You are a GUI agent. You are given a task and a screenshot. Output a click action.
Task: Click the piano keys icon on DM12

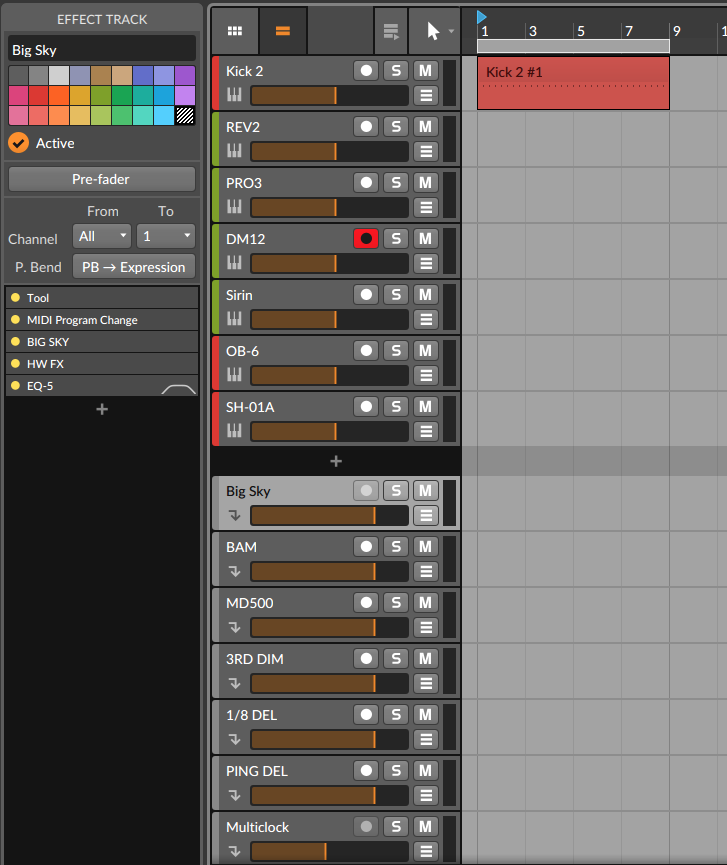coord(234,263)
